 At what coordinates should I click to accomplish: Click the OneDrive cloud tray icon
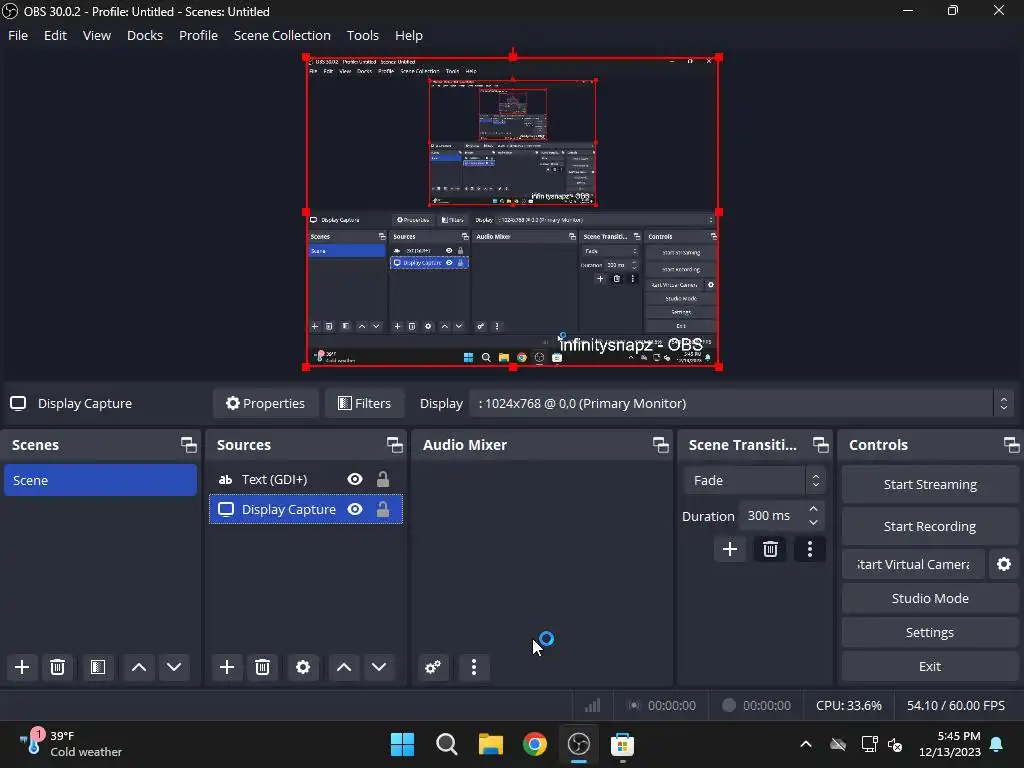click(x=838, y=744)
